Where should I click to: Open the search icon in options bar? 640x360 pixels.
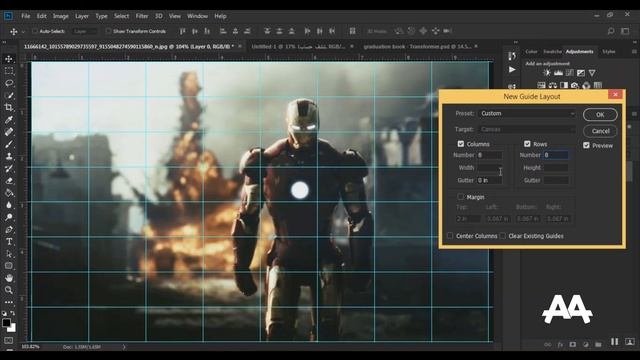click(611, 31)
